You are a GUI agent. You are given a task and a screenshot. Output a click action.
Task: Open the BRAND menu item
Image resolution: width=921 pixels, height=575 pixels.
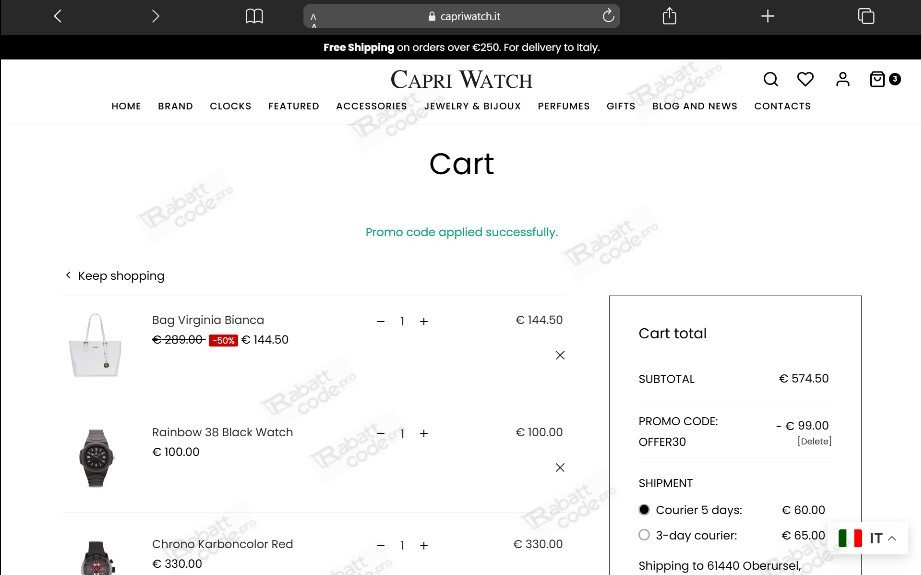tap(175, 106)
